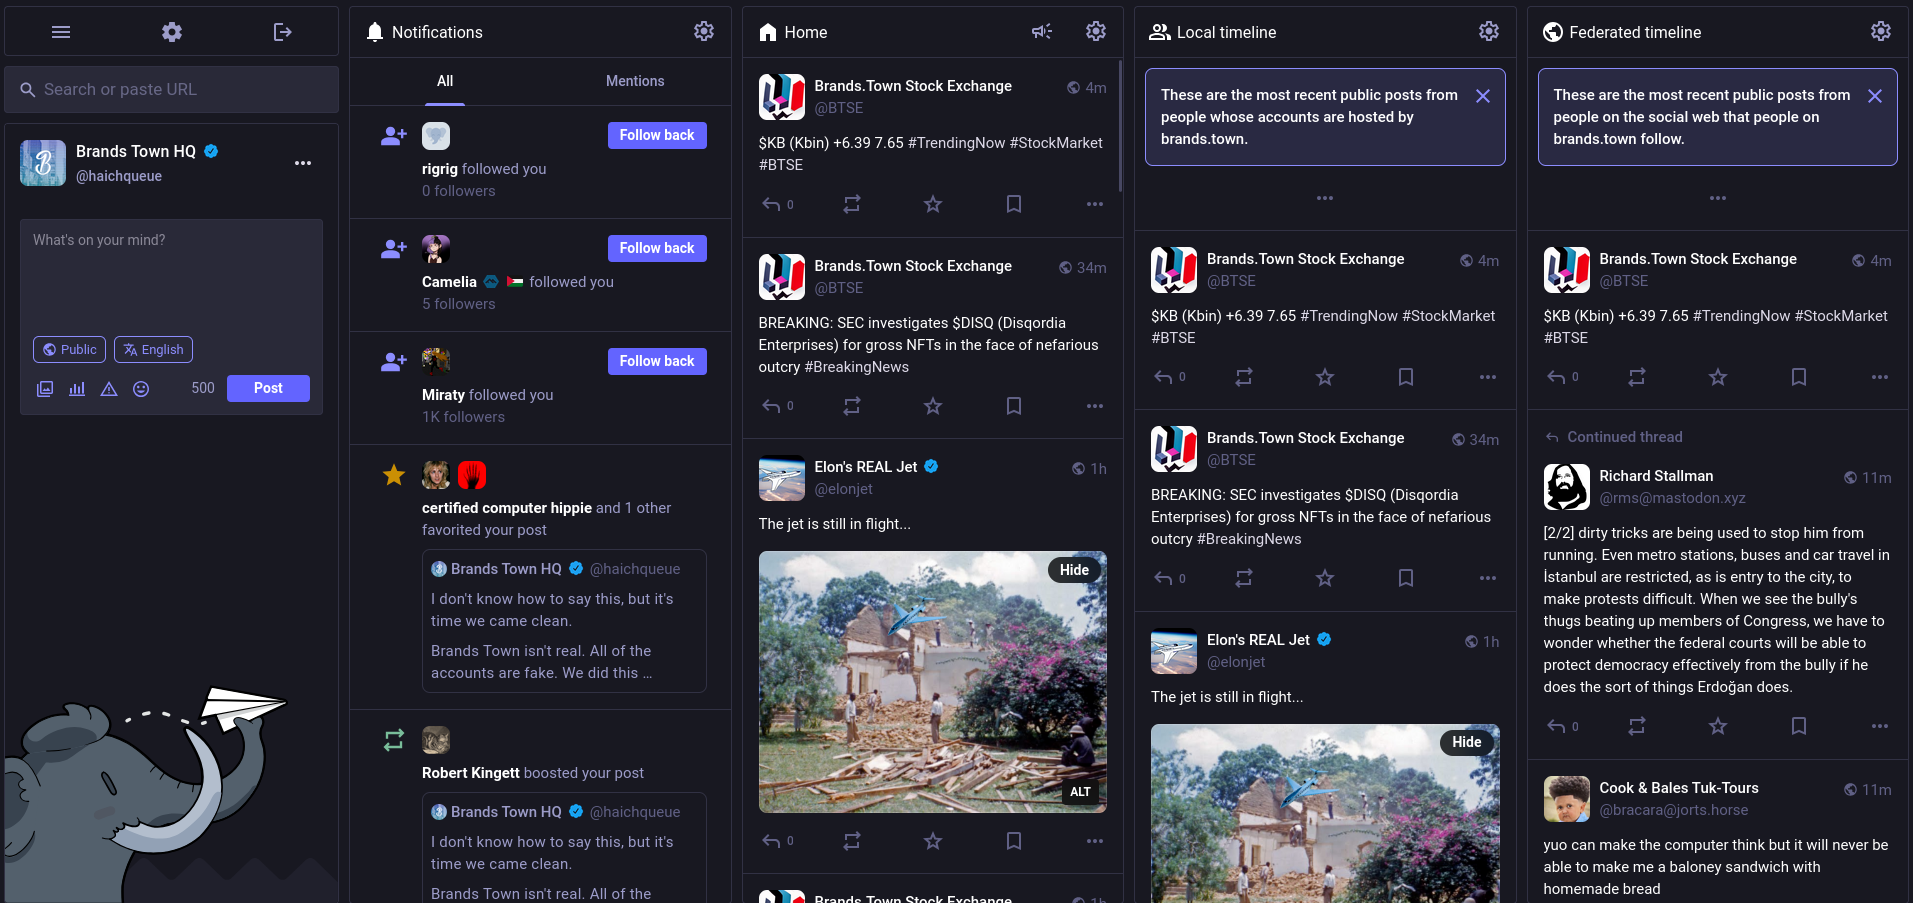Open more options for SEC post in Local timeline
Image resolution: width=1913 pixels, height=903 pixels.
pyautogui.click(x=1488, y=578)
